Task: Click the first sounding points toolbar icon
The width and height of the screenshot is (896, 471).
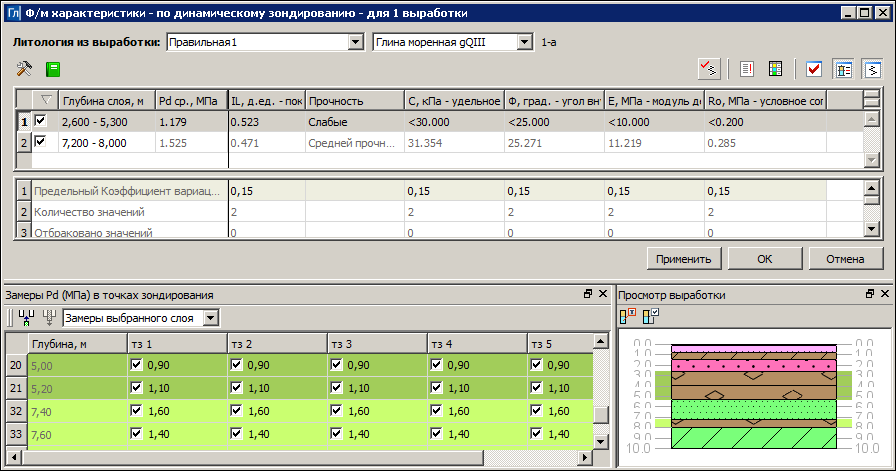Action: click(26, 318)
